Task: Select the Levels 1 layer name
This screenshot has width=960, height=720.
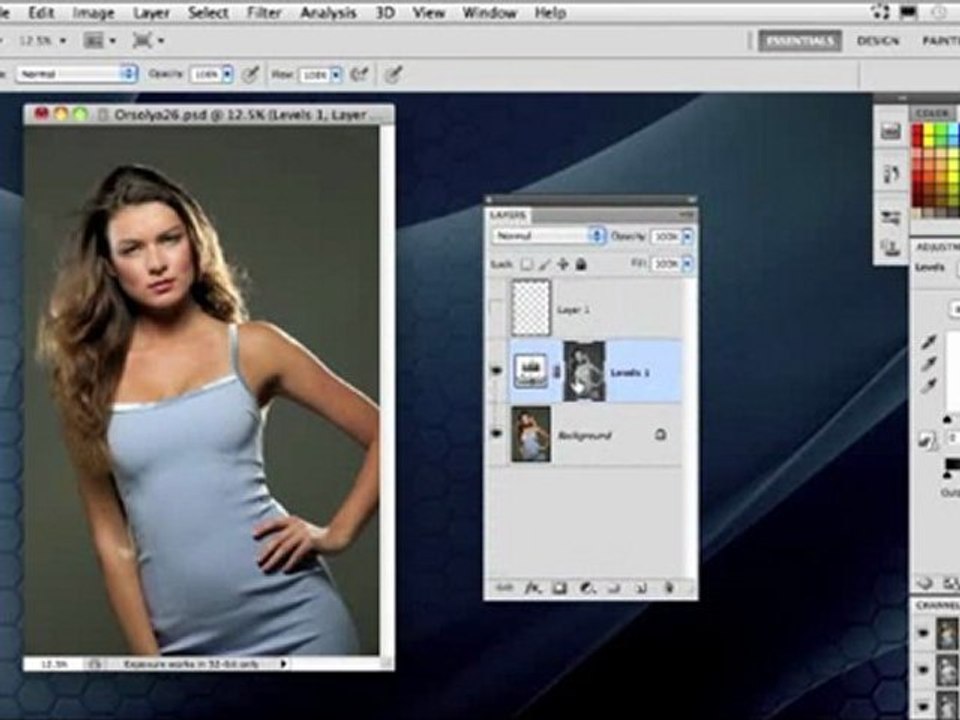Action: (x=630, y=373)
